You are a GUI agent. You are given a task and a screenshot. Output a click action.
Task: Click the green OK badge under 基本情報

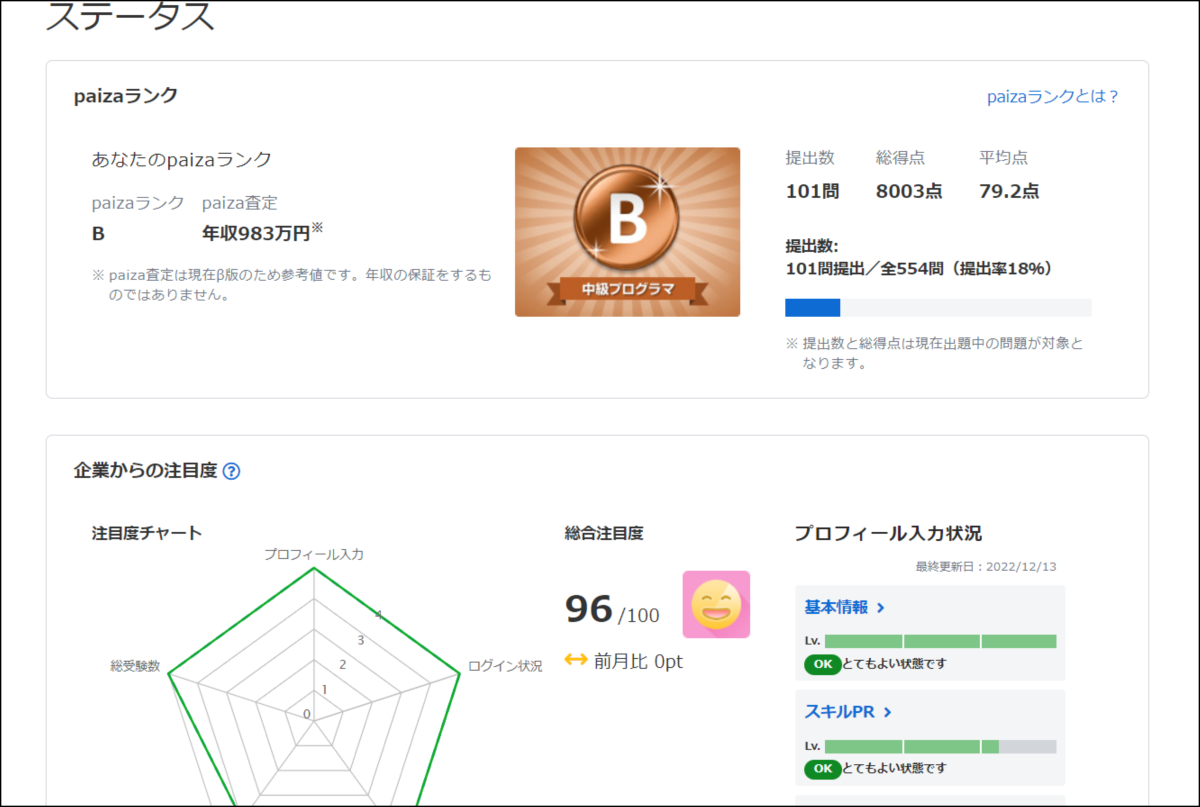point(823,664)
